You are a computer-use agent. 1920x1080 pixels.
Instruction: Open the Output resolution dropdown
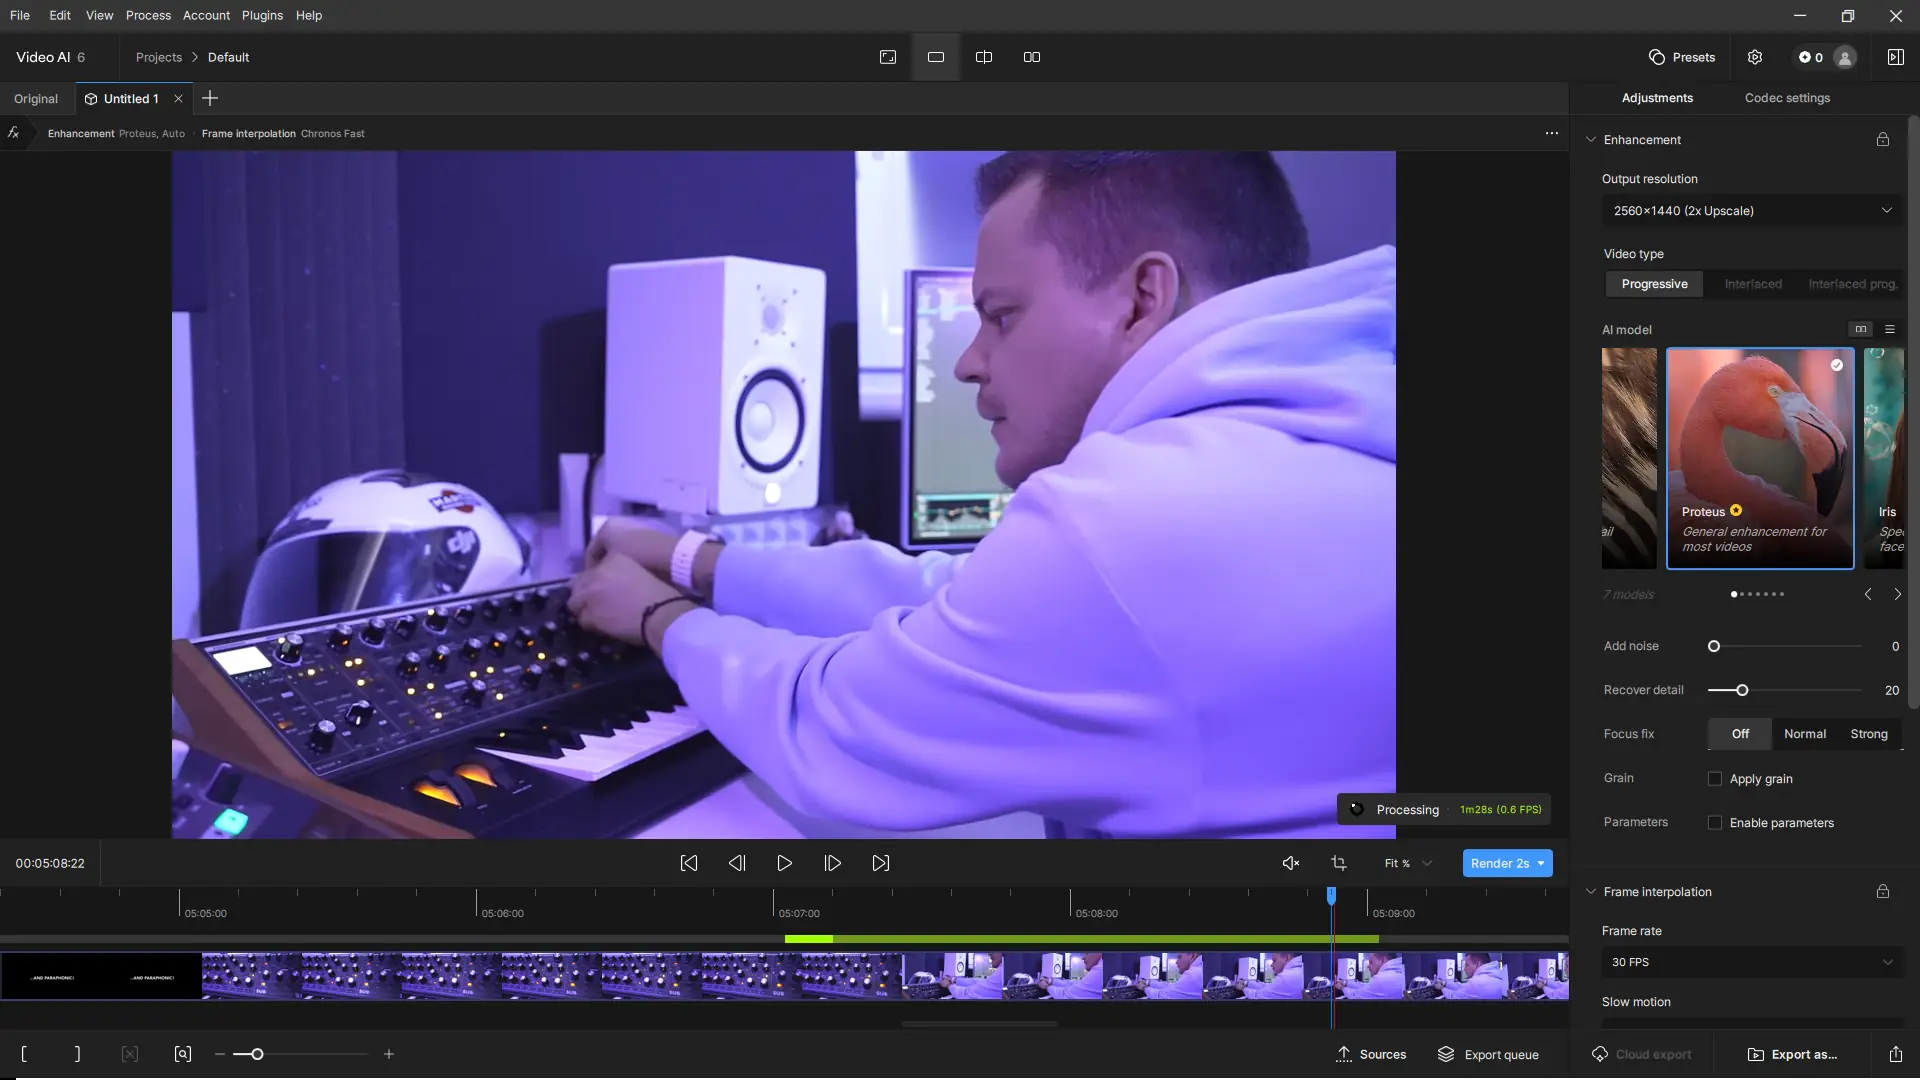1752,211
